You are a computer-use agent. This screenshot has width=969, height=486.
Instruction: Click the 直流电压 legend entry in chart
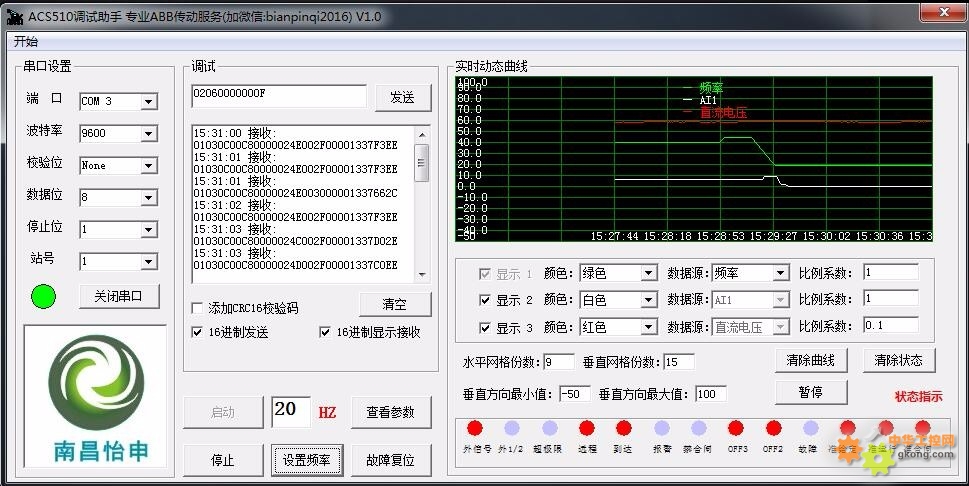723,113
